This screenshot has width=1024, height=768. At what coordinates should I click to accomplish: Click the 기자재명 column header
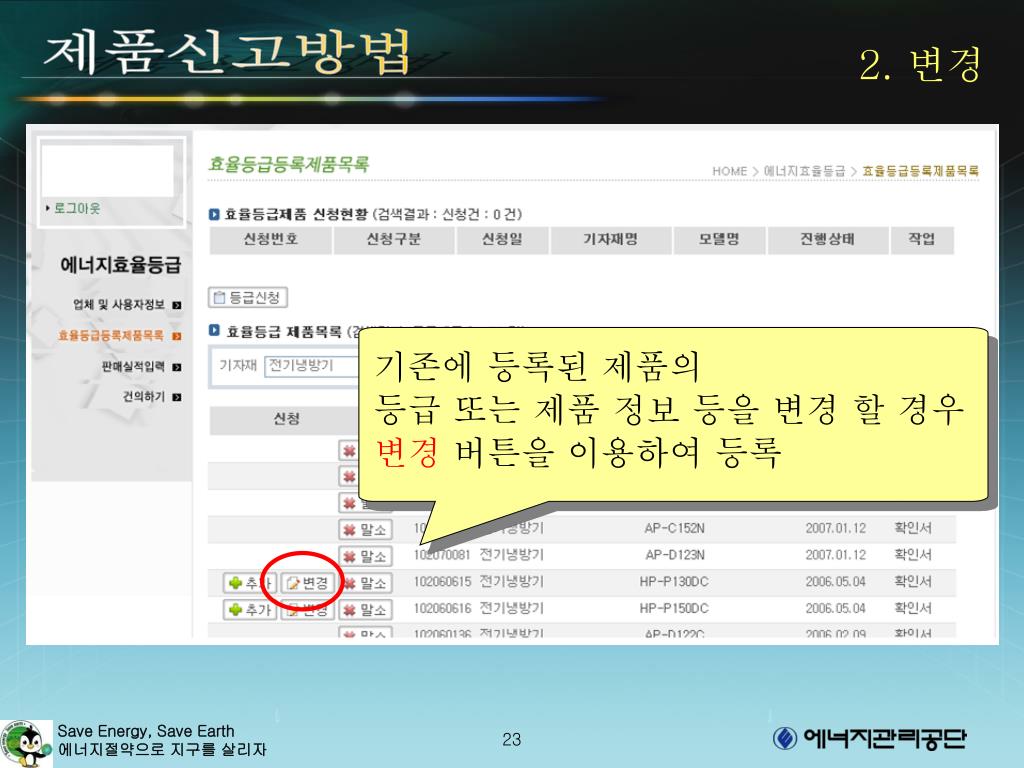(611, 240)
